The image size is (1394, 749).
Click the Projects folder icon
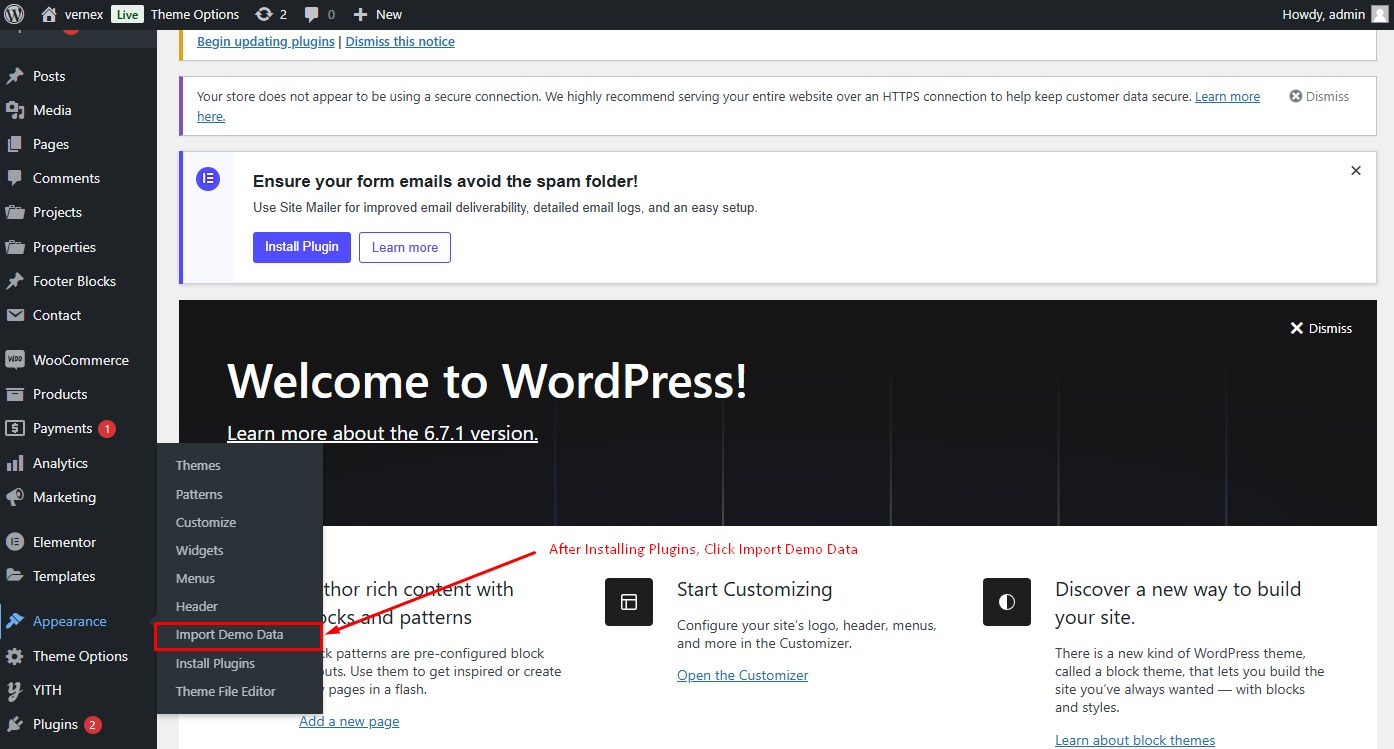tap(15, 212)
